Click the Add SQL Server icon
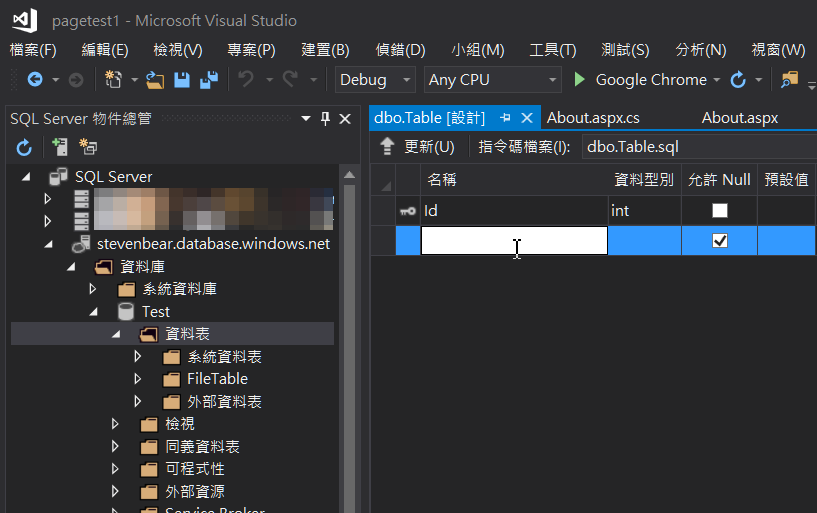The height and width of the screenshot is (513, 817). [x=60, y=147]
